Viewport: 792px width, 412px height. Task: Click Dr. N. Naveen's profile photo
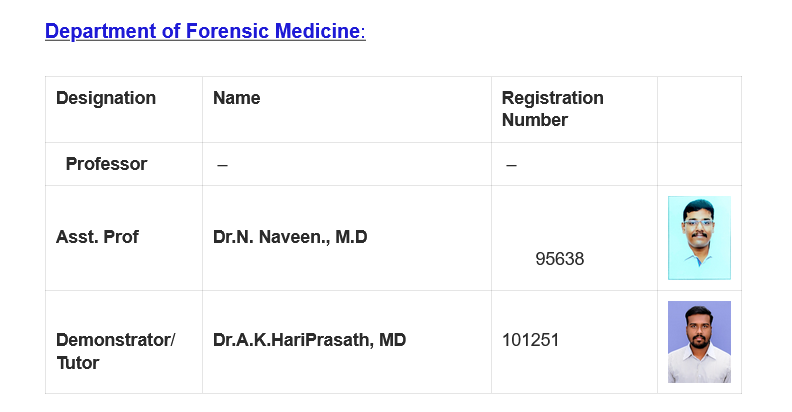point(699,238)
